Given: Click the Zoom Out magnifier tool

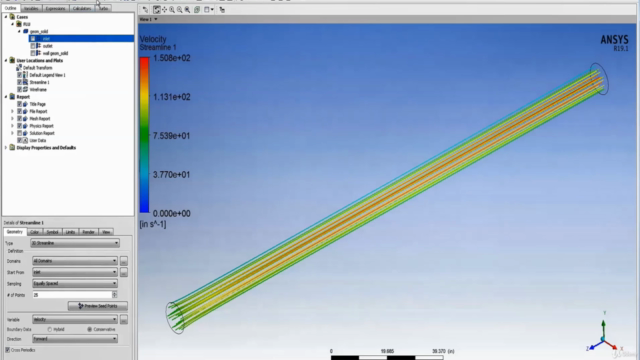Looking at the screenshot, I should pos(180,9).
